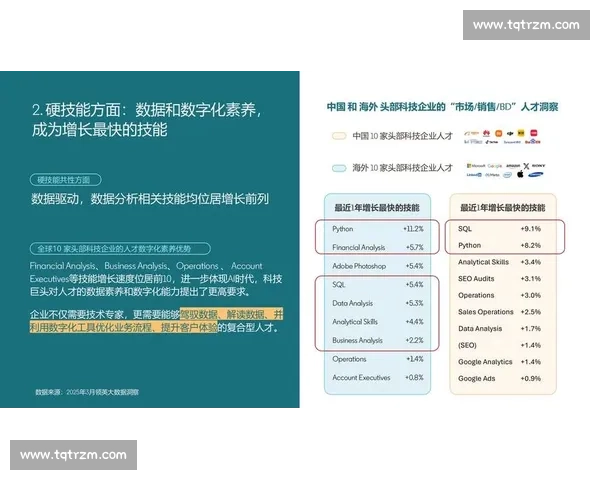
Task: Click the +2.5% value
Action: [531, 312]
